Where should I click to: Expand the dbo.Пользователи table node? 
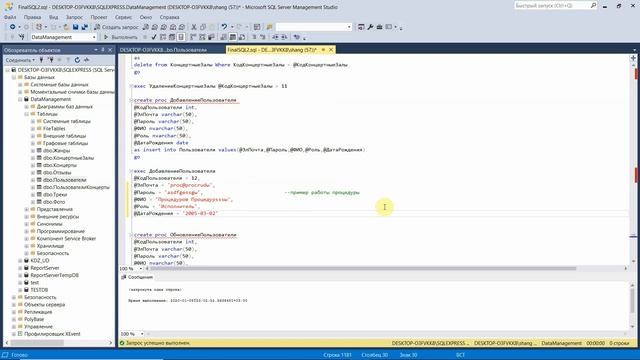coord(33,180)
